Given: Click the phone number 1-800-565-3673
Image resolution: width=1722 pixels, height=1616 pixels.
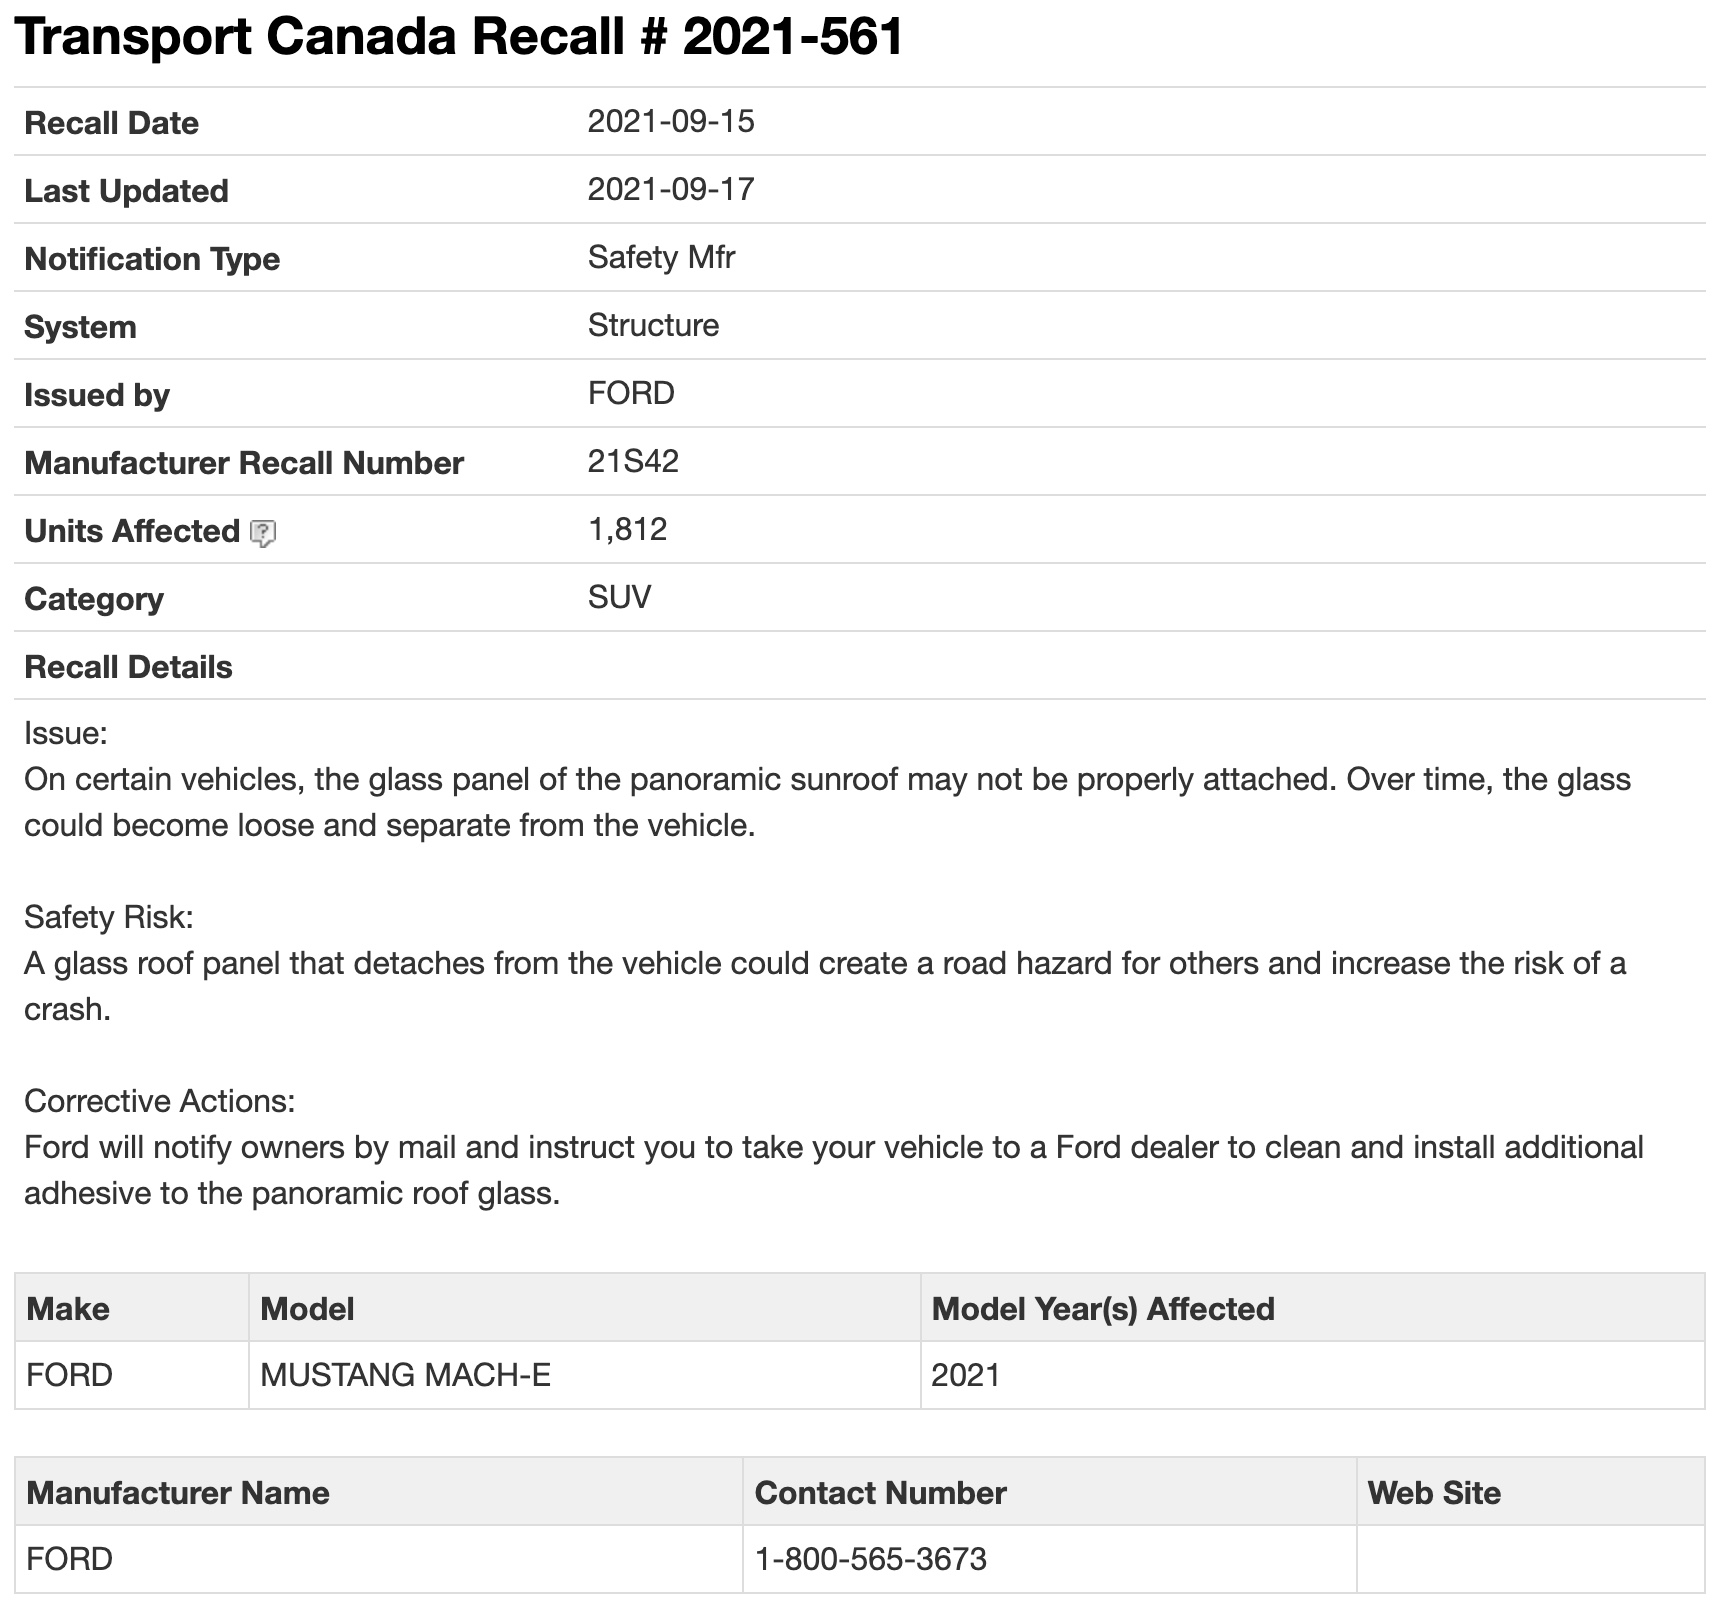Looking at the screenshot, I should [870, 1560].
